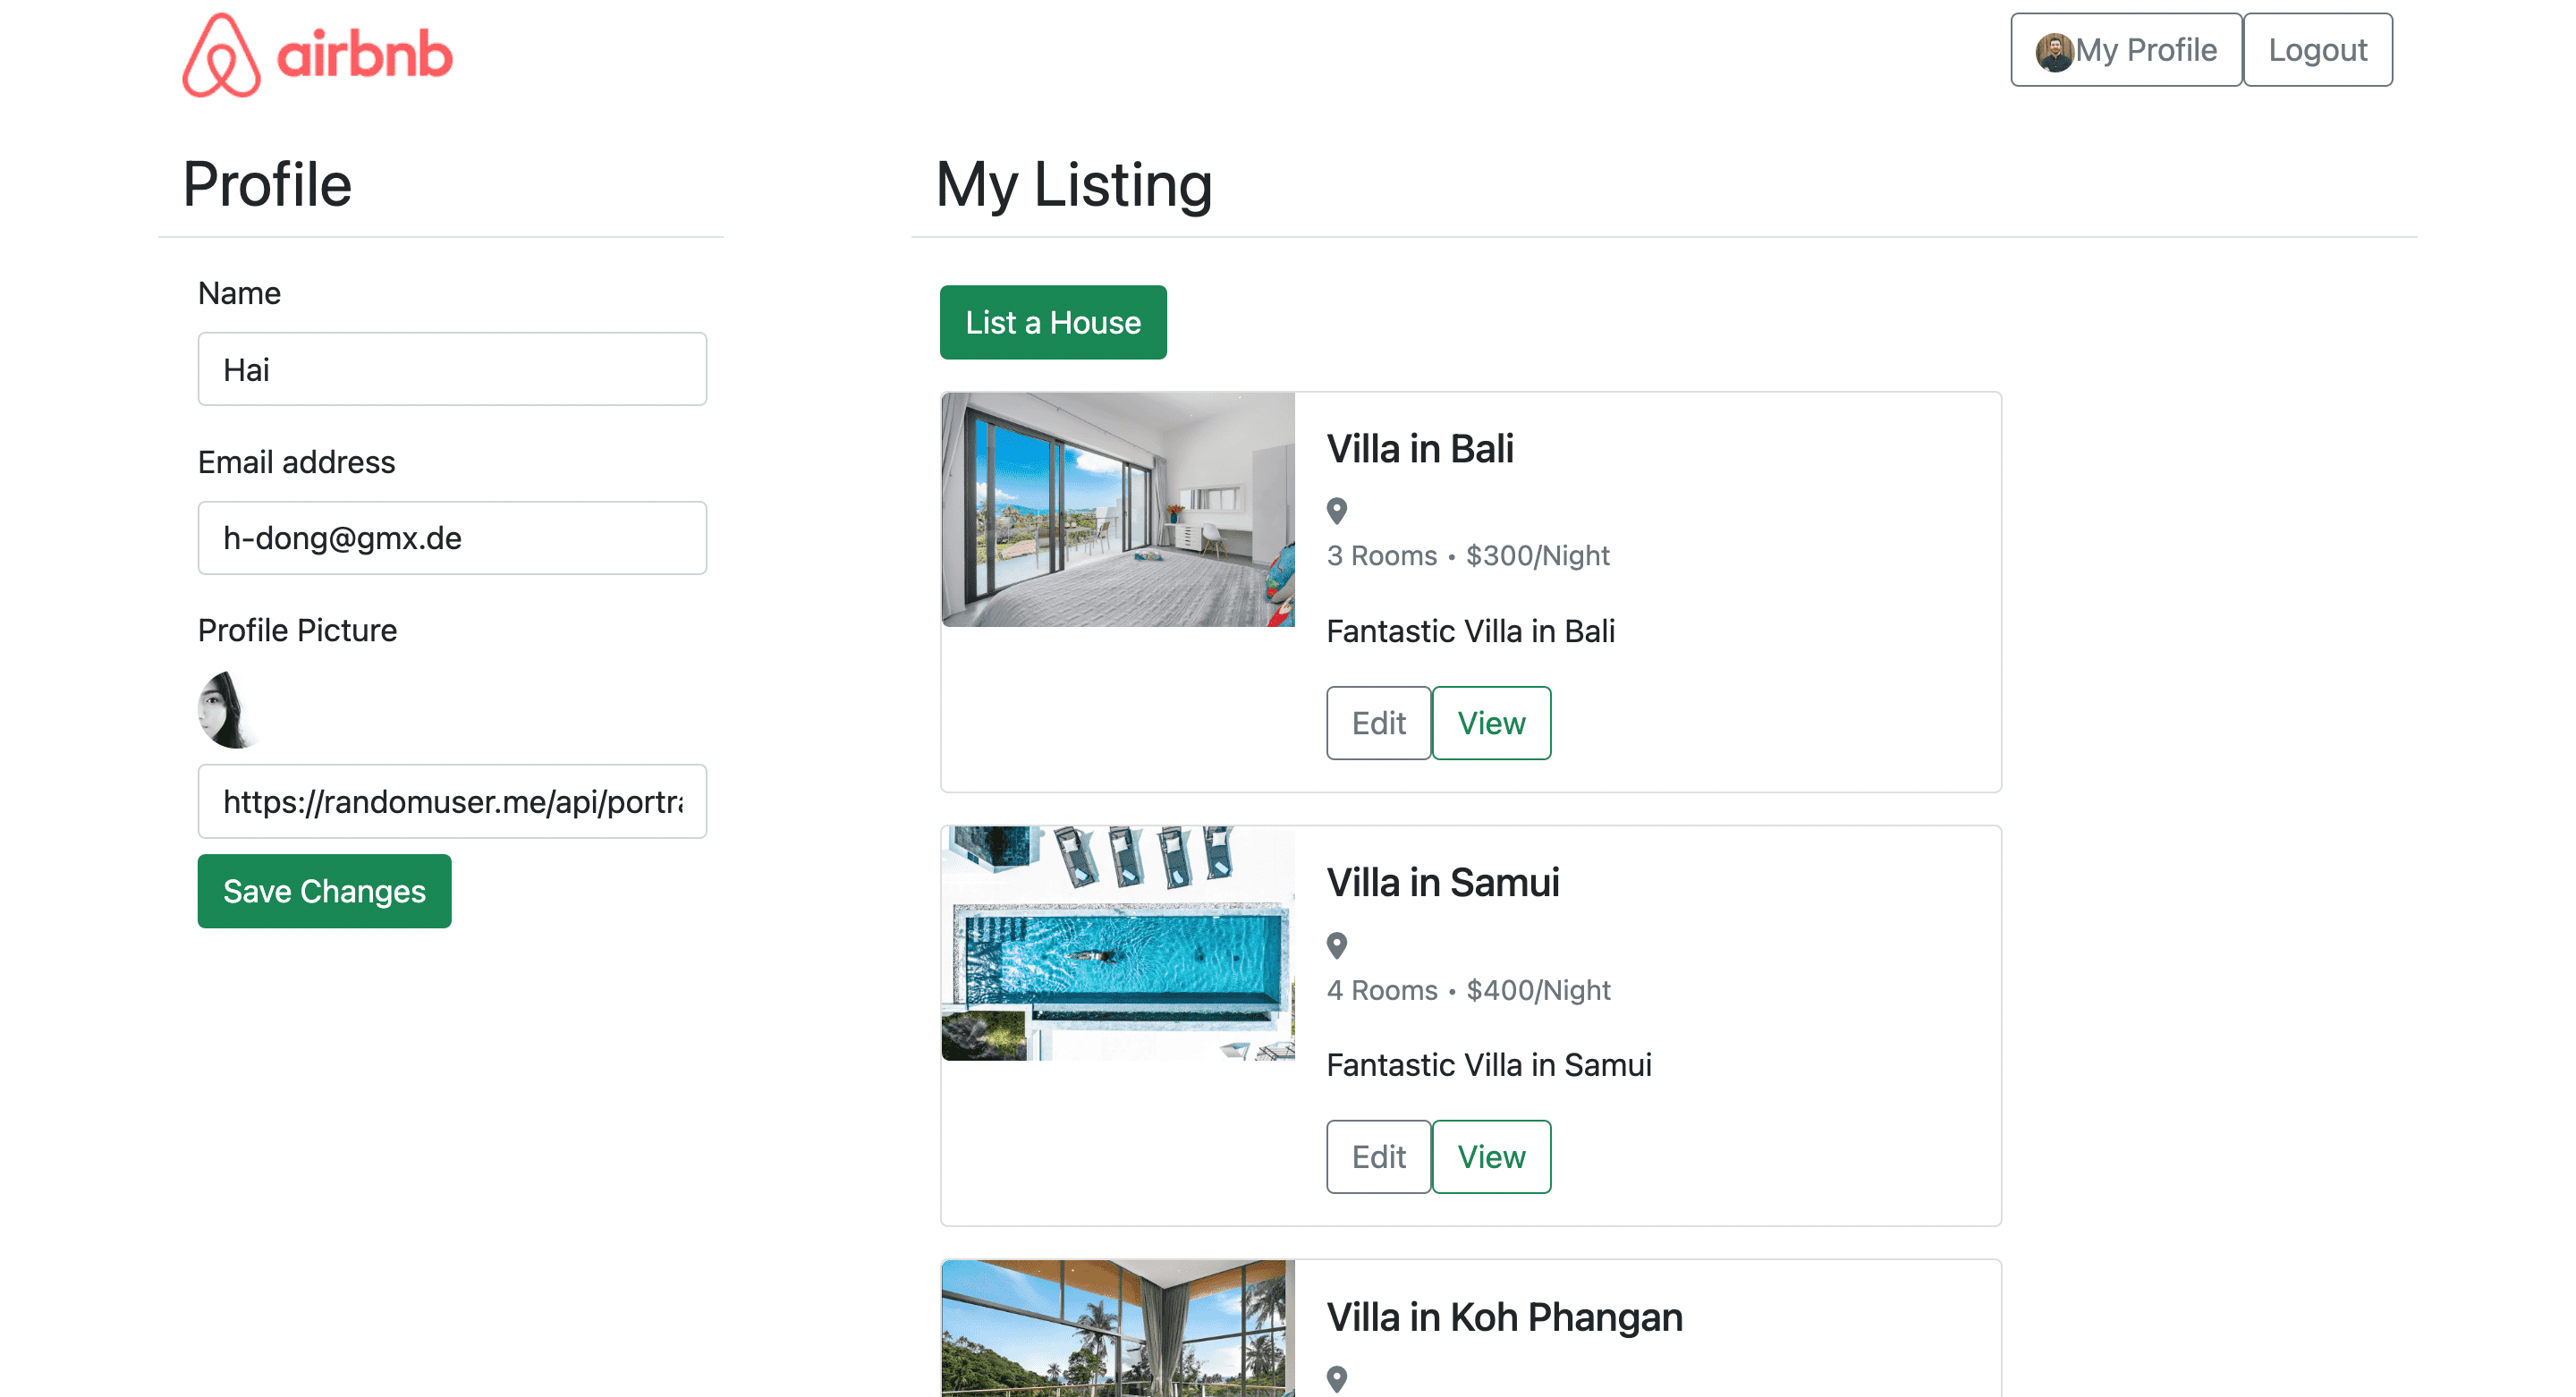This screenshot has width=2576, height=1397.
Task: Focus the Name input field
Action: [x=452, y=369]
